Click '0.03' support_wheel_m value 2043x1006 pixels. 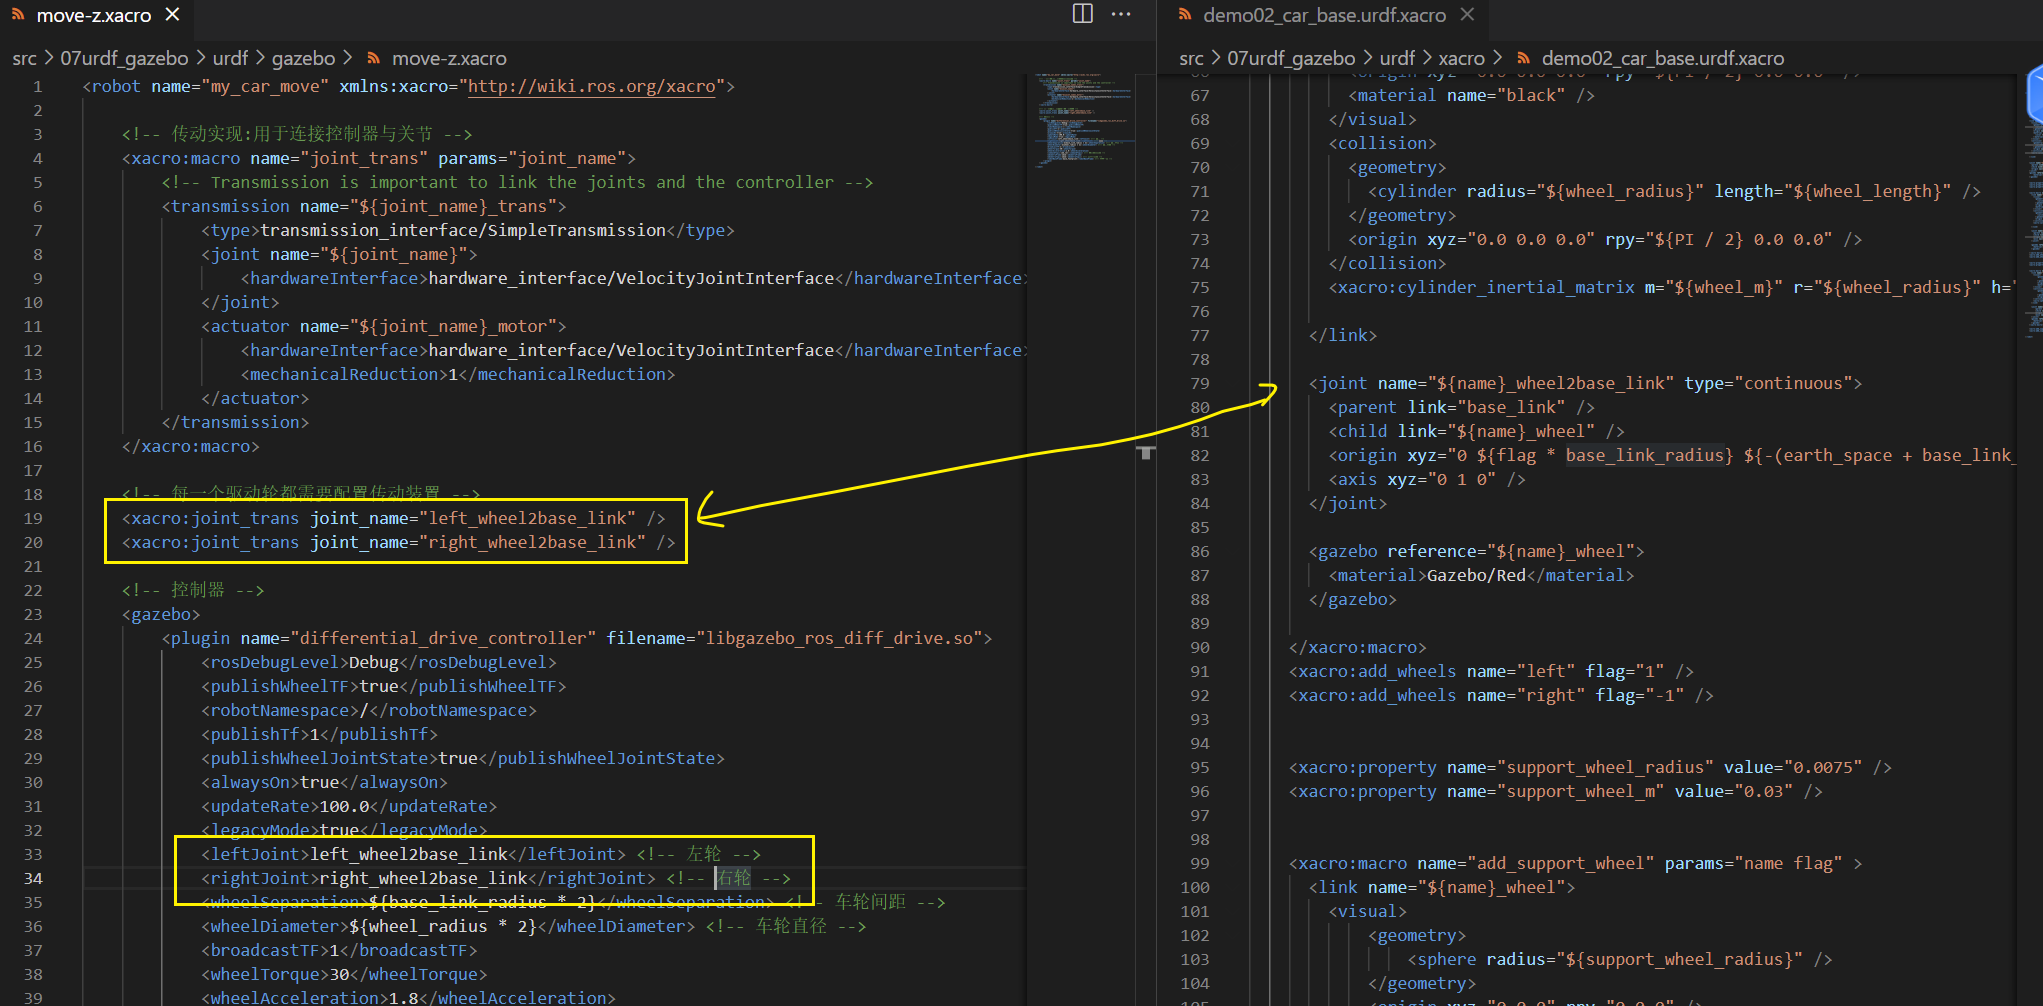[1764, 791]
